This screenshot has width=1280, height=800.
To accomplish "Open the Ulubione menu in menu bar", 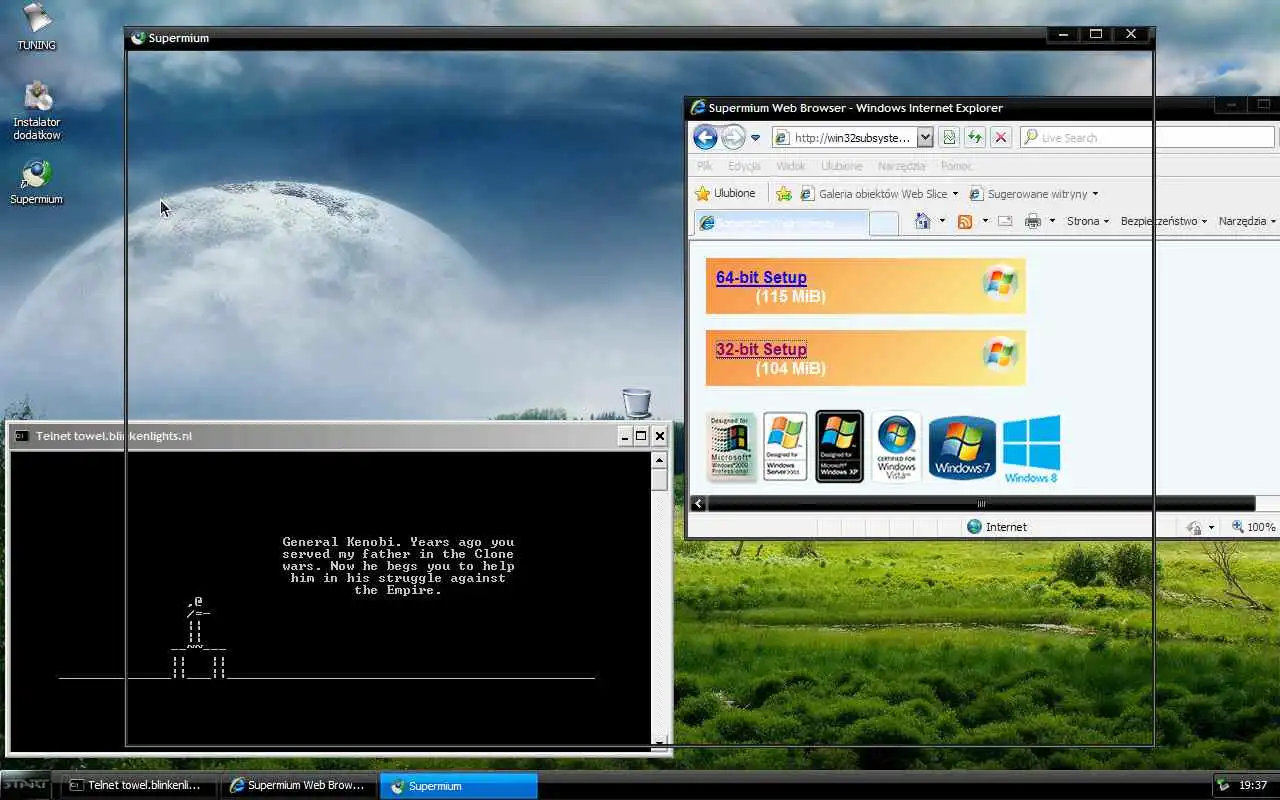I will [841, 166].
